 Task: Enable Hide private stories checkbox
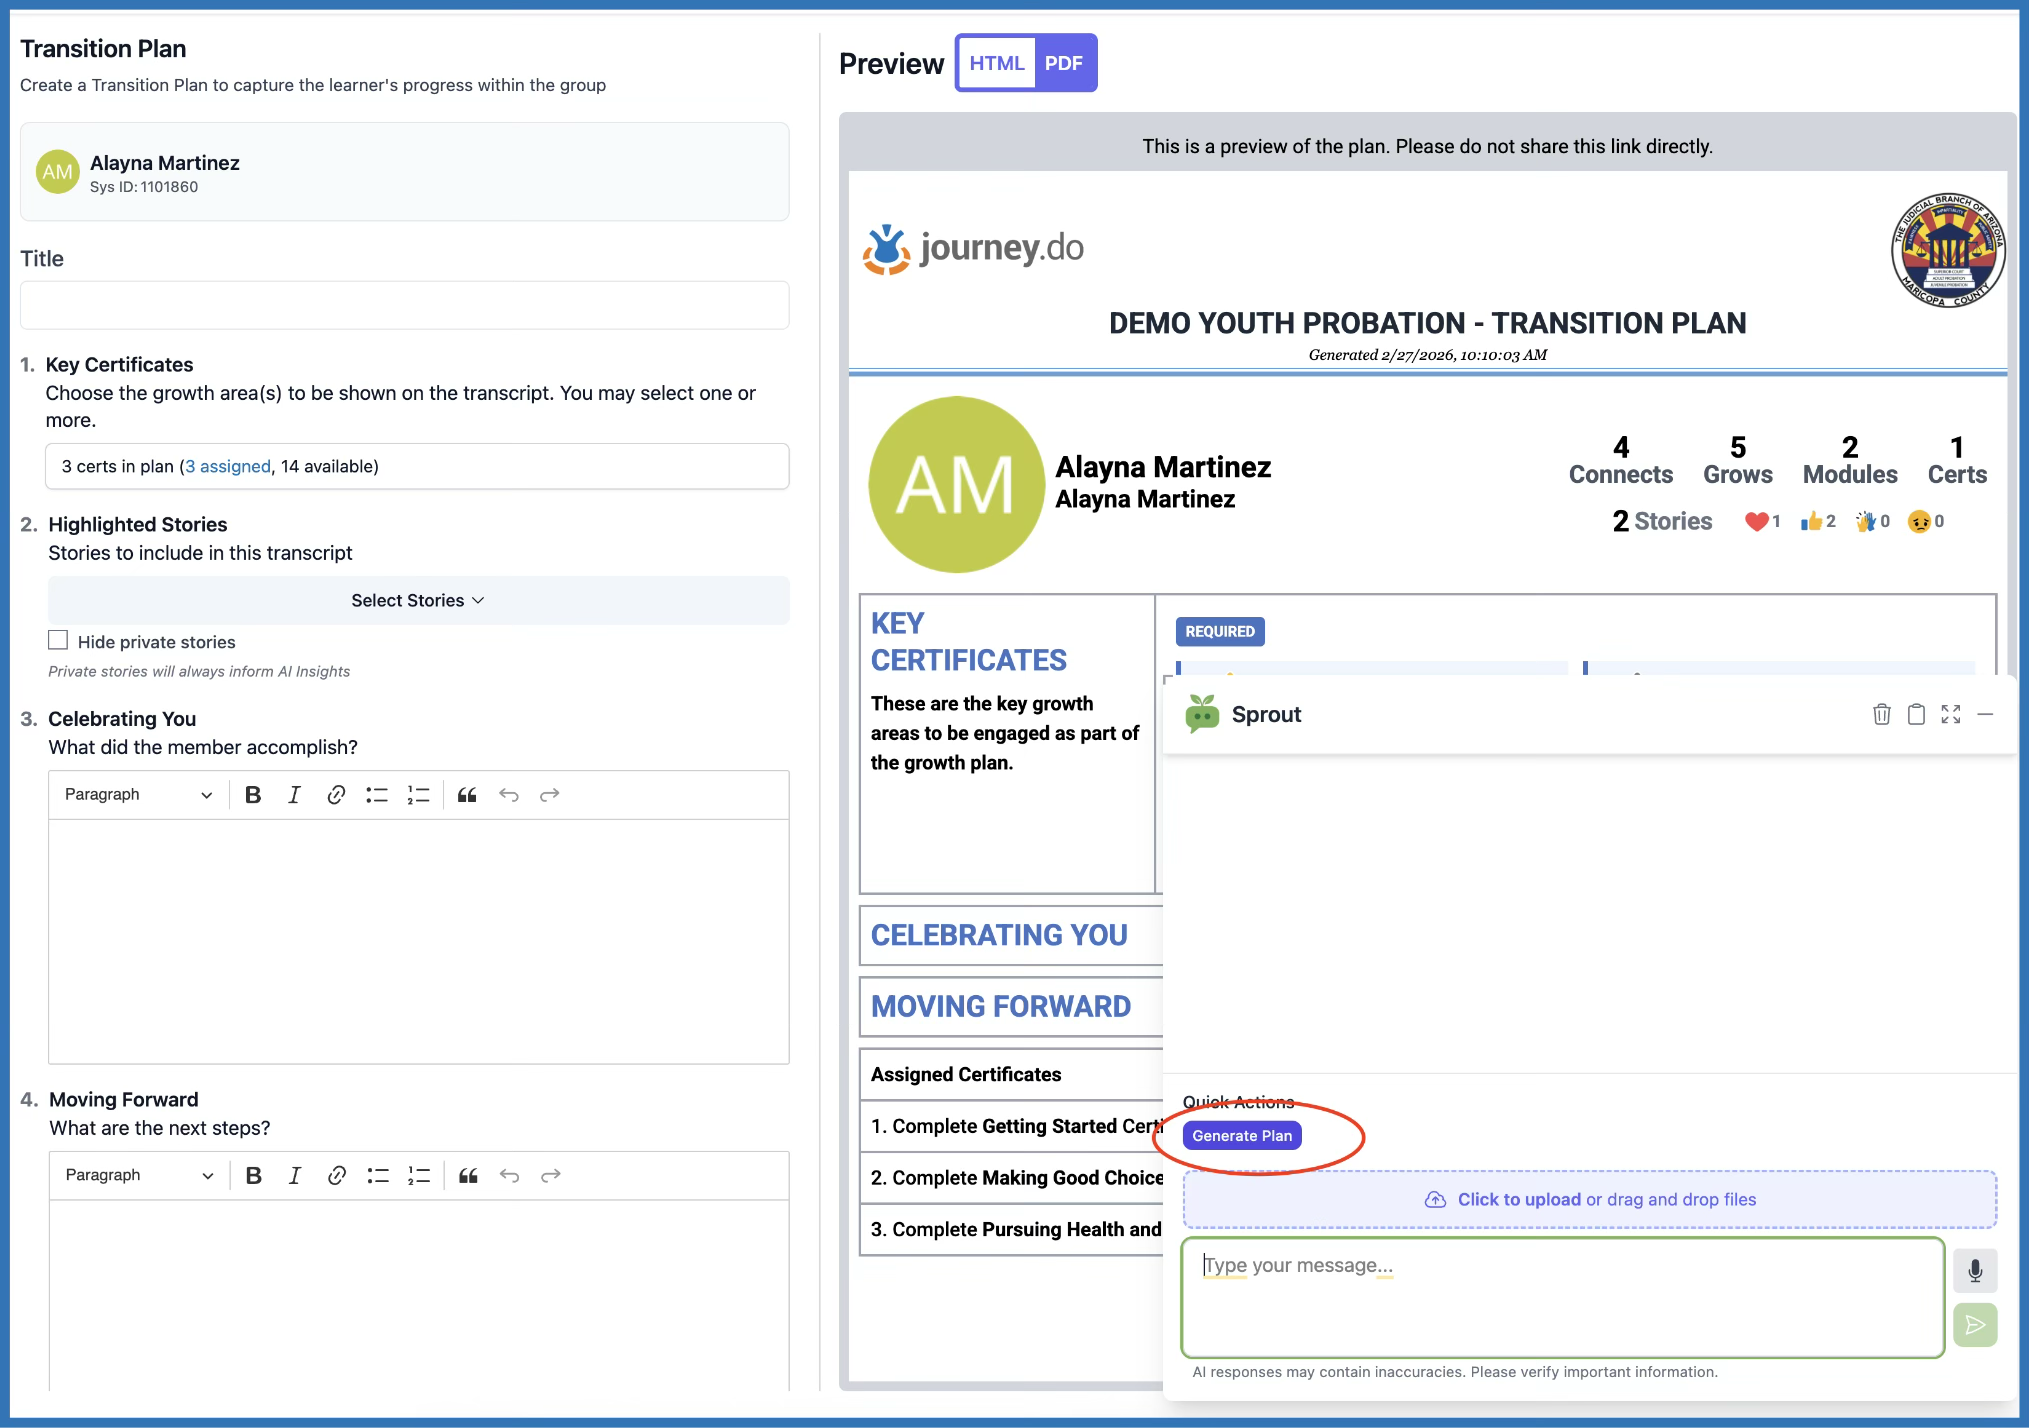58,641
